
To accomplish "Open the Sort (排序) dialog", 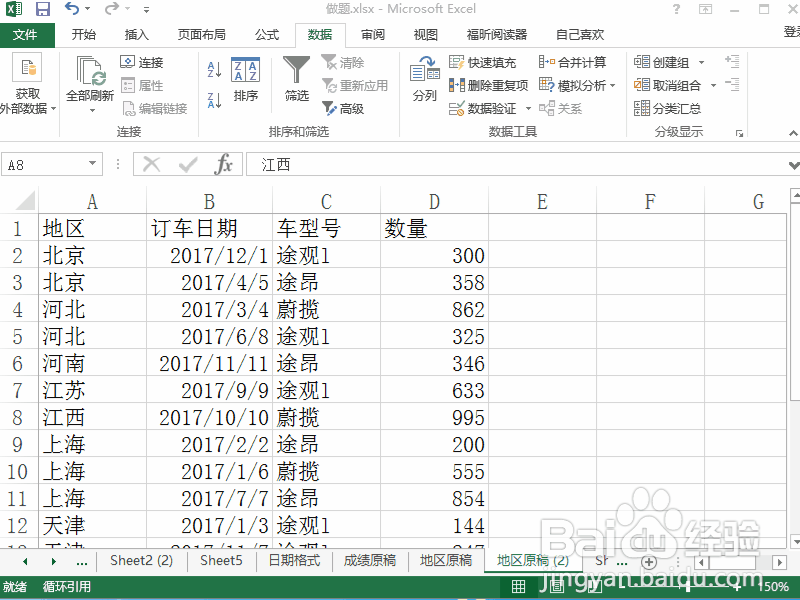I will [245, 79].
